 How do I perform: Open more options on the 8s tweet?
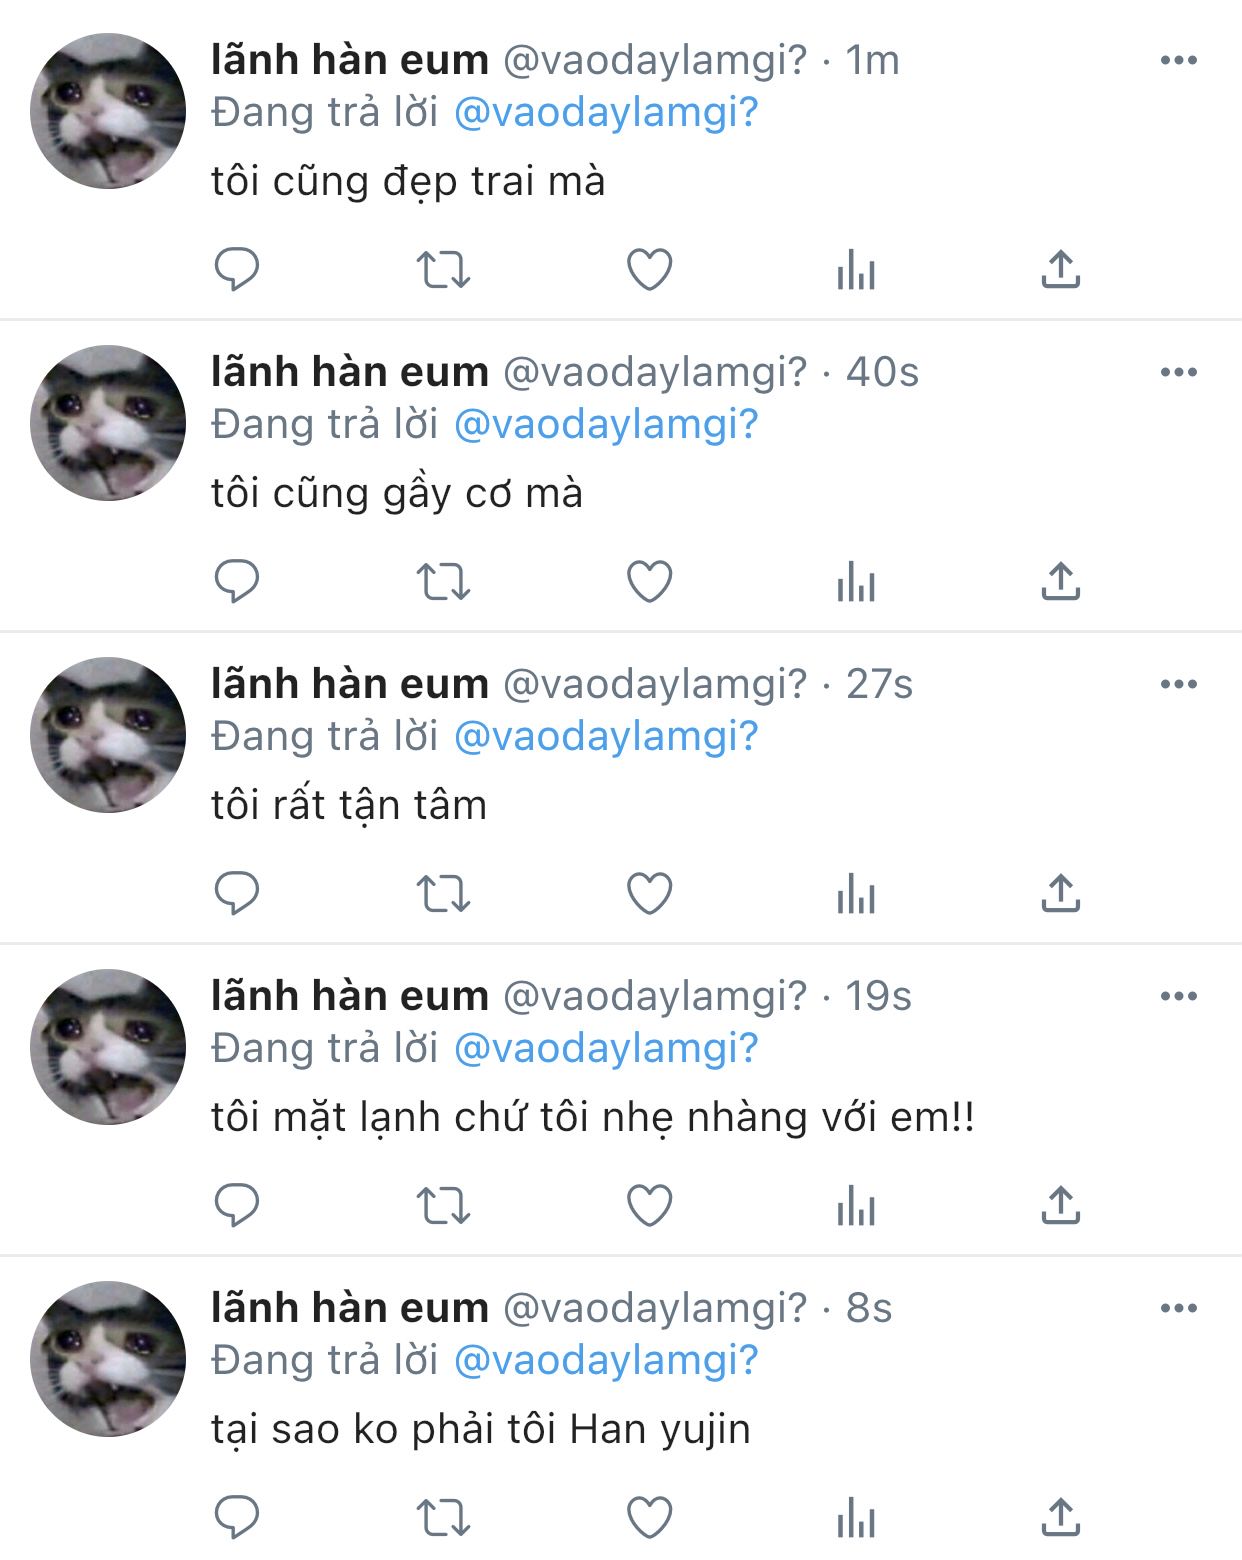point(1179,1308)
